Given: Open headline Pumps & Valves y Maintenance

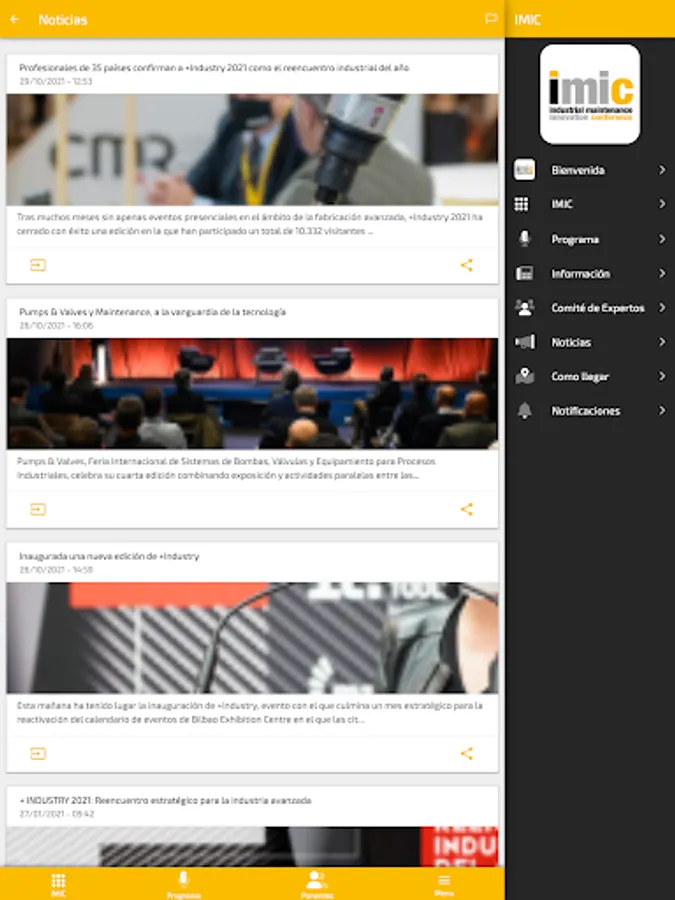Looking at the screenshot, I should (x=153, y=312).
